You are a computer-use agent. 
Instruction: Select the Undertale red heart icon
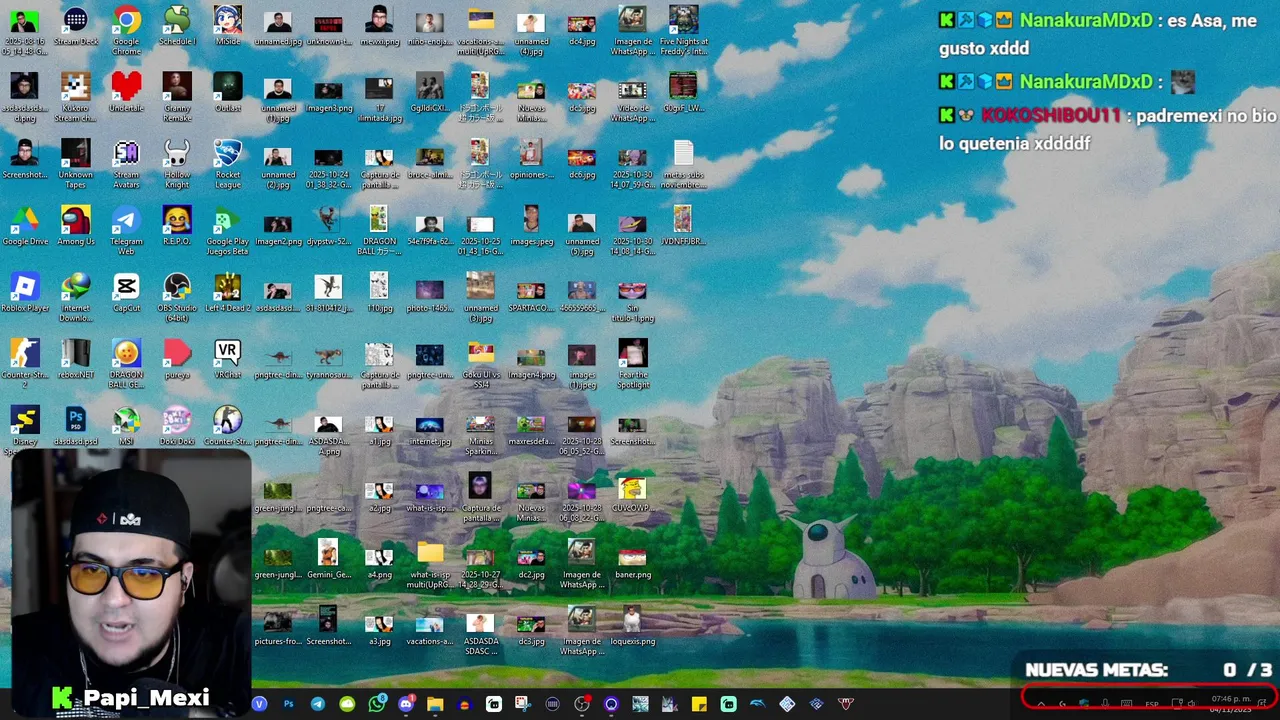pos(126,92)
